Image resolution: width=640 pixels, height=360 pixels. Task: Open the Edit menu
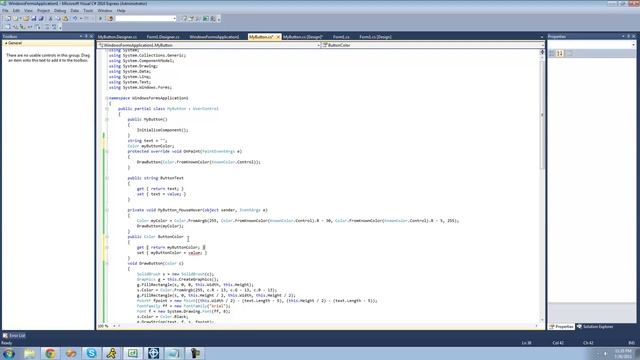pos(16,11)
